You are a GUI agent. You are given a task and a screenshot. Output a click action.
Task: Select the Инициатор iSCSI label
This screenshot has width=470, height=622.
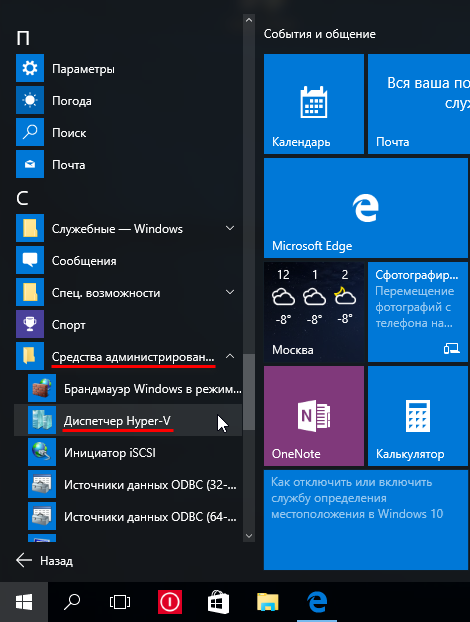coord(110,453)
